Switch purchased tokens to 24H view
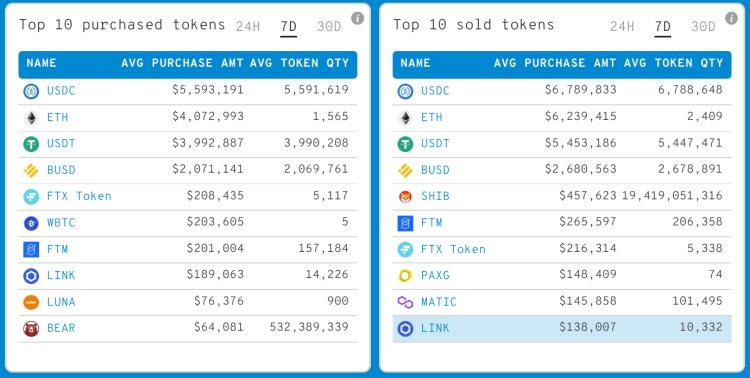 (248, 26)
